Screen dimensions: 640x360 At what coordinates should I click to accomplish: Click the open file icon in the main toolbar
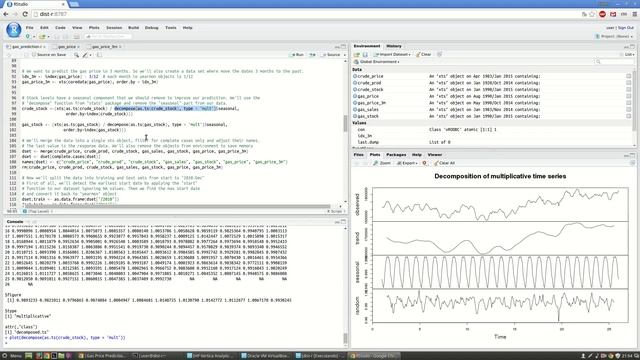click(x=42, y=36)
